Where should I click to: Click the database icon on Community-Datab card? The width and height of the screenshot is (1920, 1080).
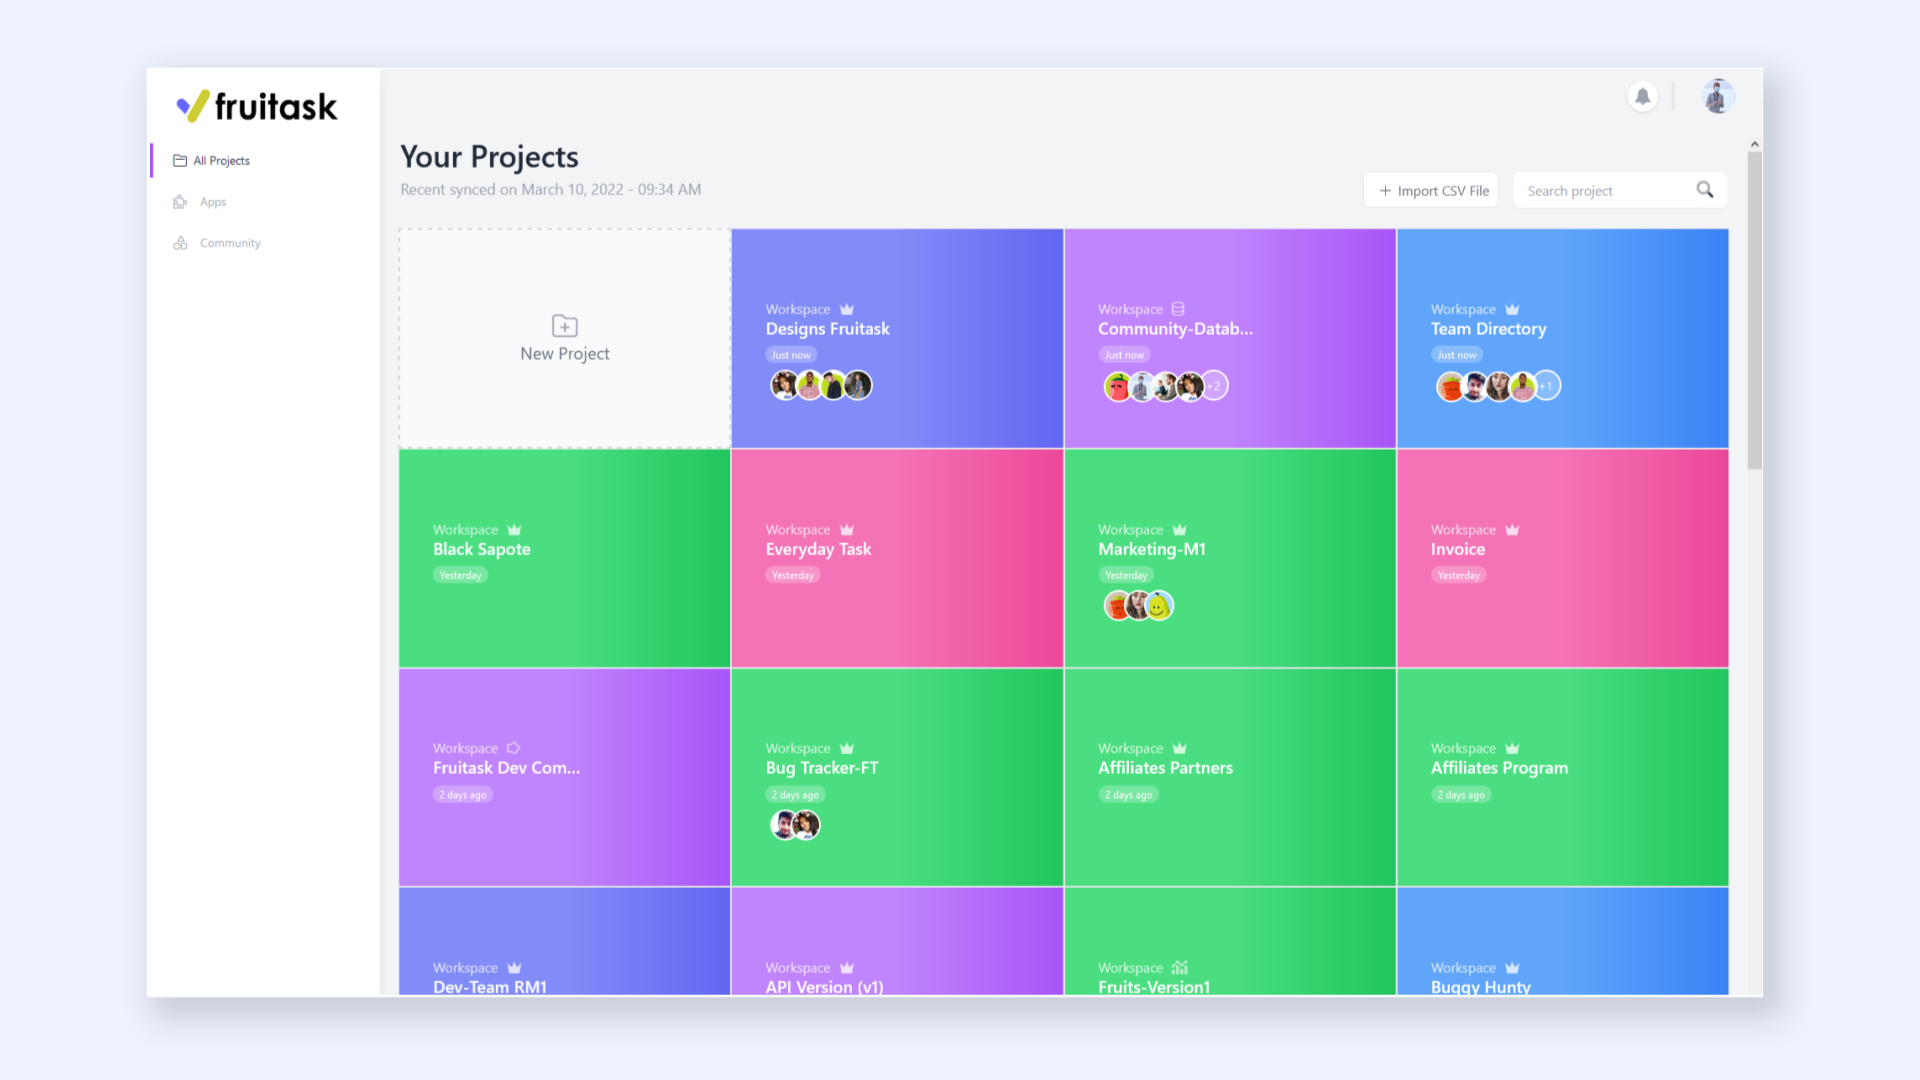coord(1178,309)
